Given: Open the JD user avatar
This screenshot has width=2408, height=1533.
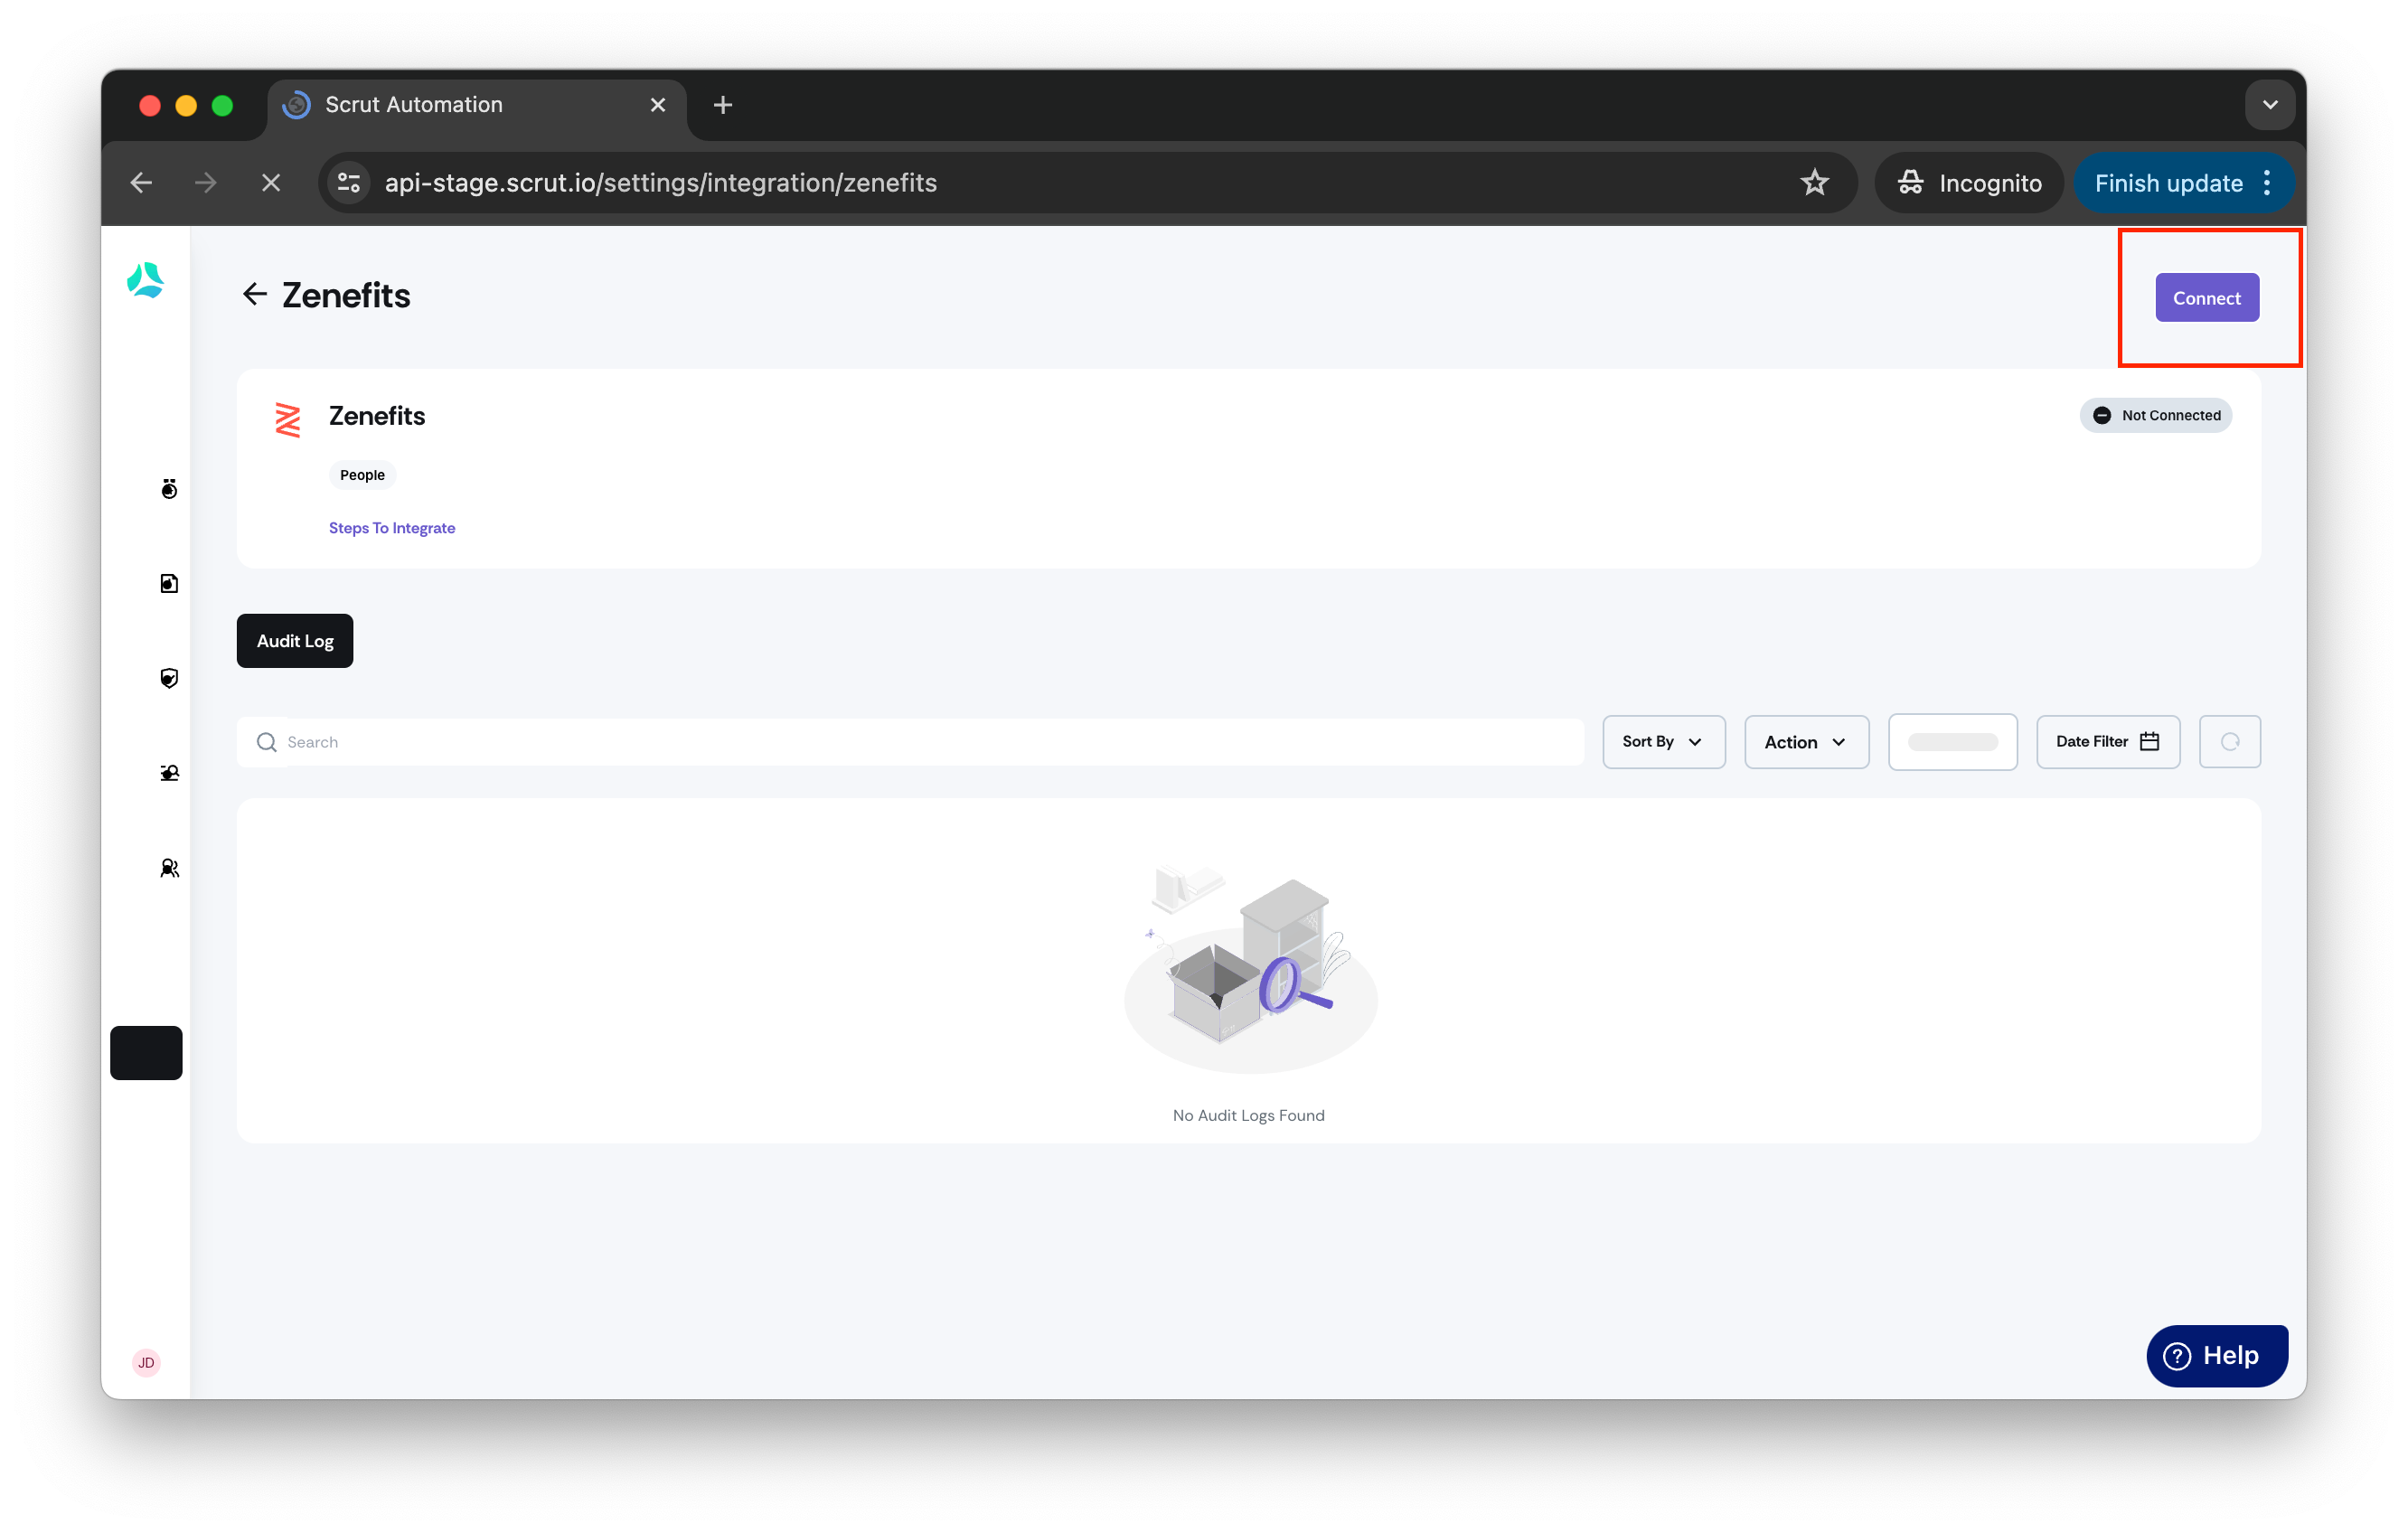Looking at the screenshot, I should pos(146,1362).
